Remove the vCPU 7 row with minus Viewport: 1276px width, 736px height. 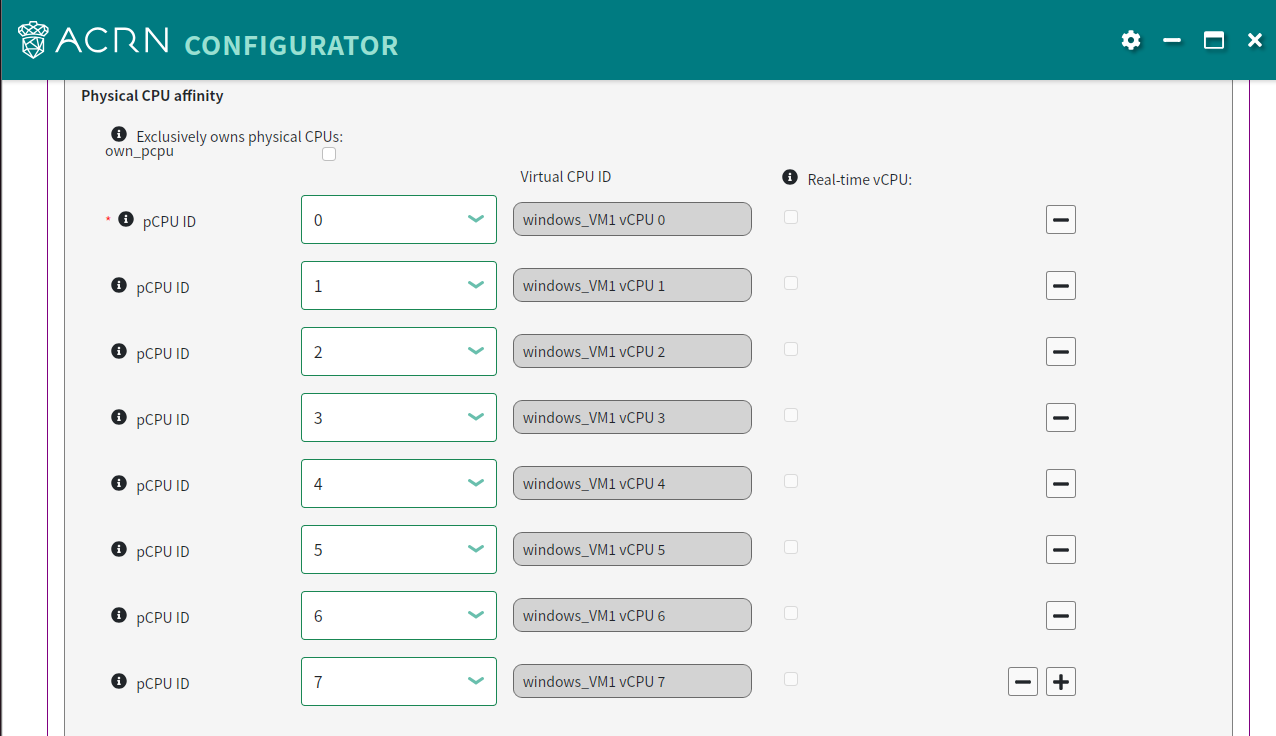click(x=1023, y=682)
